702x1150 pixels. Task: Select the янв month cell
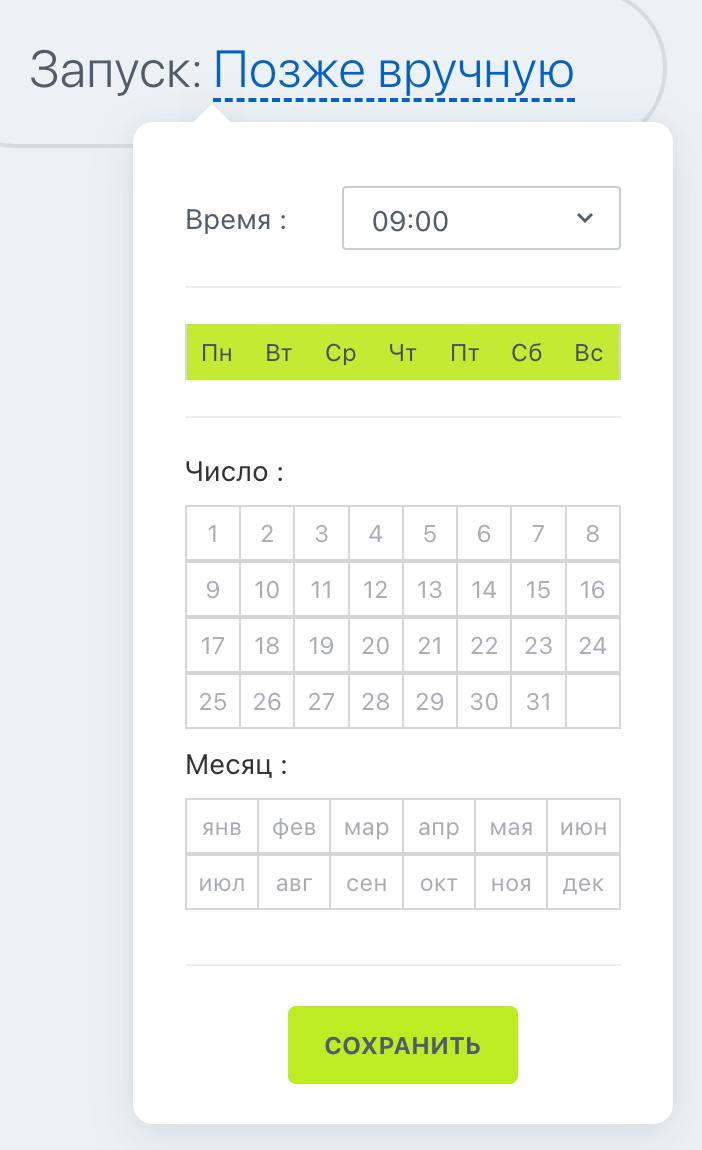pyautogui.click(x=221, y=828)
